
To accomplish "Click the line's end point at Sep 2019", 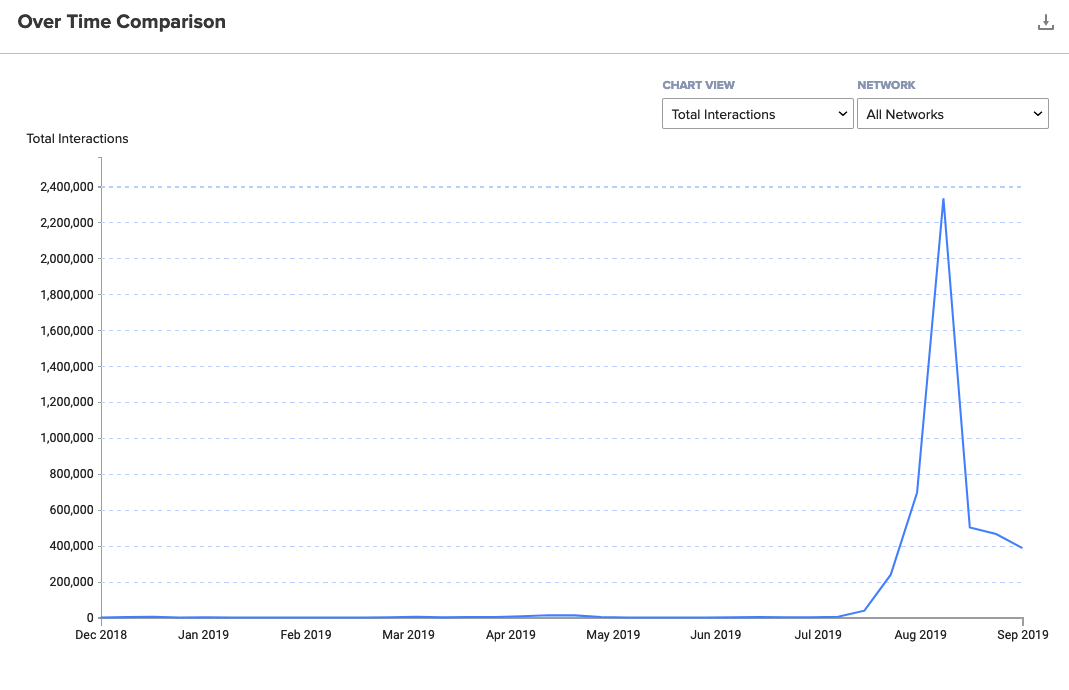I will 1022,547.
